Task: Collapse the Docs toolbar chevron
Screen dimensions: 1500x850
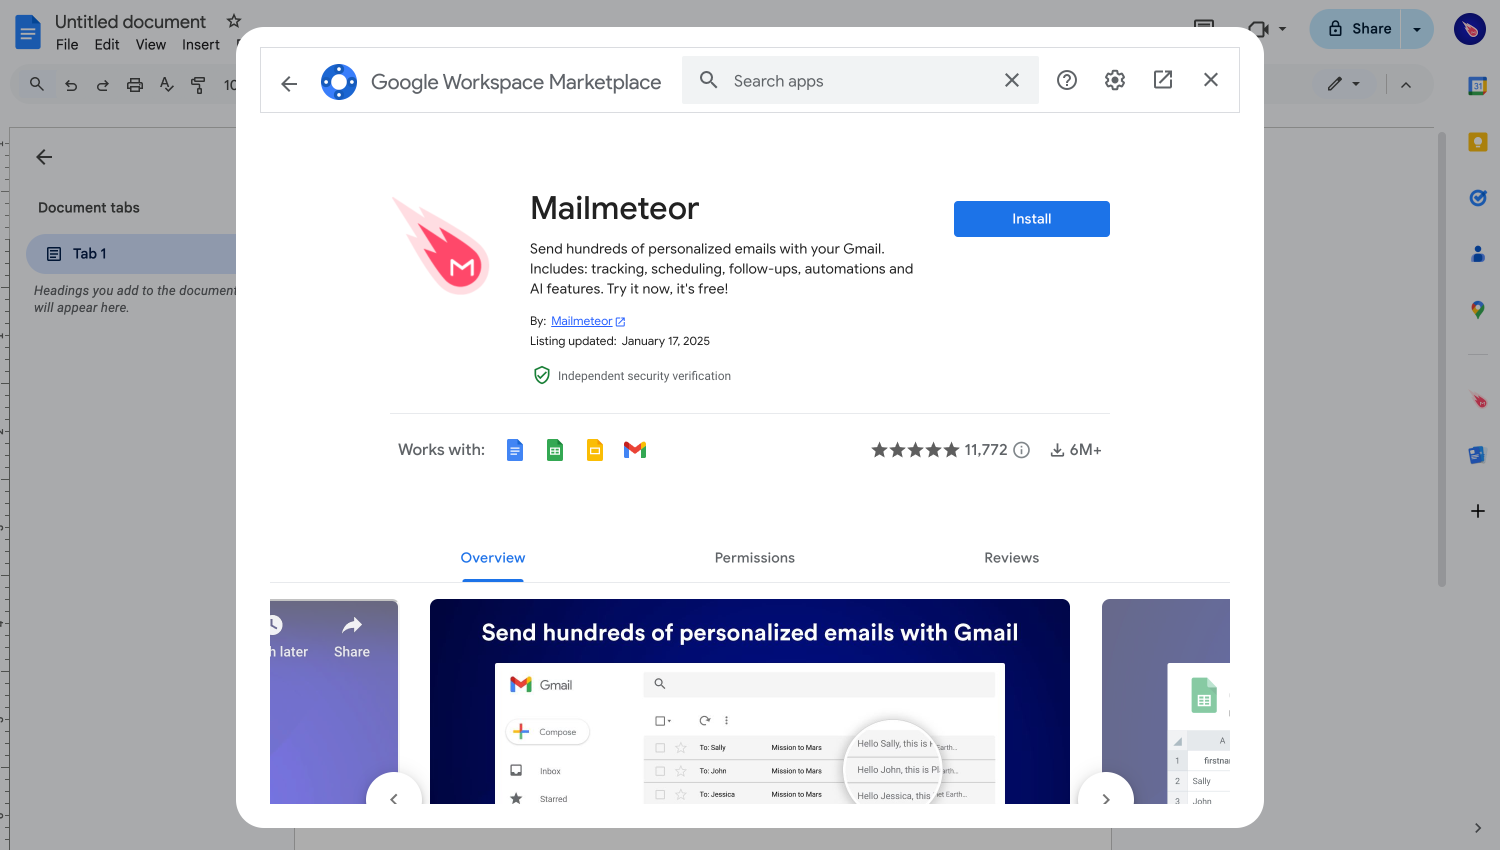Action: pyautogui.click(x=1406, y=85)
